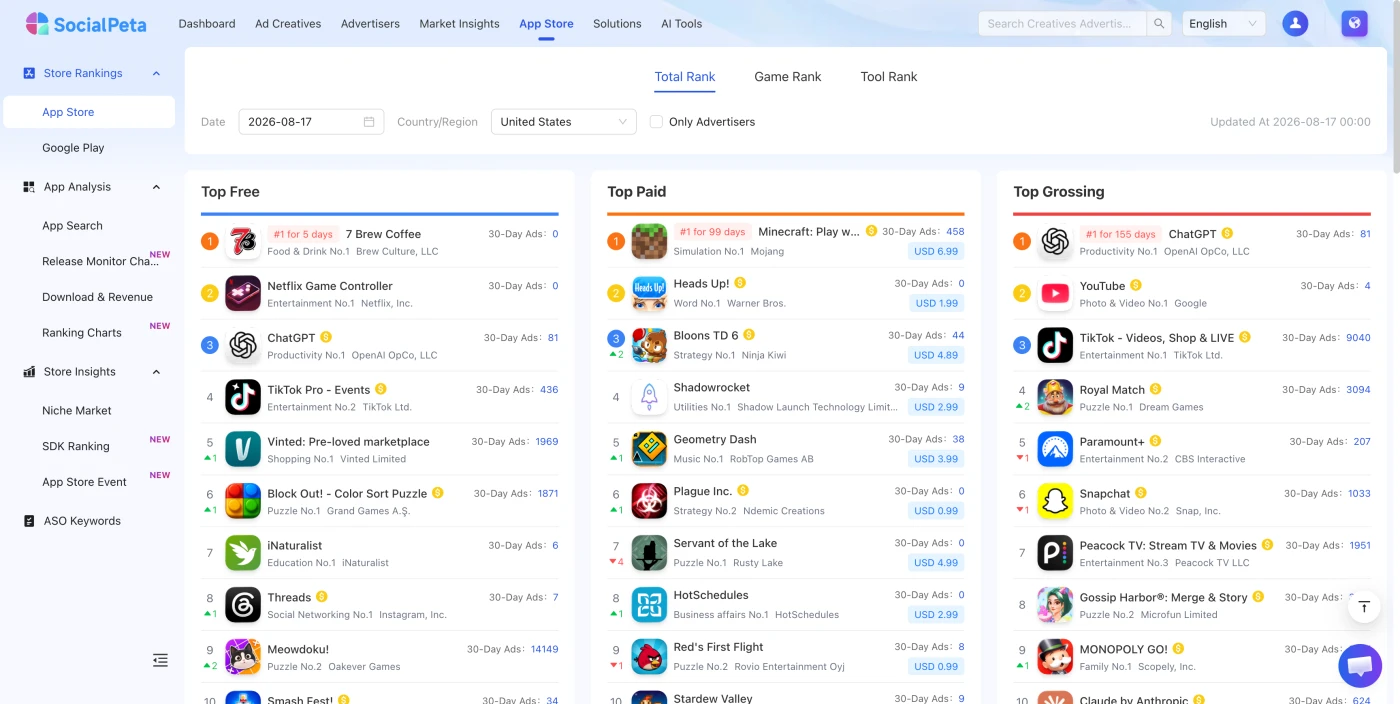Open the Market Insights menu

tap(459, 24)
